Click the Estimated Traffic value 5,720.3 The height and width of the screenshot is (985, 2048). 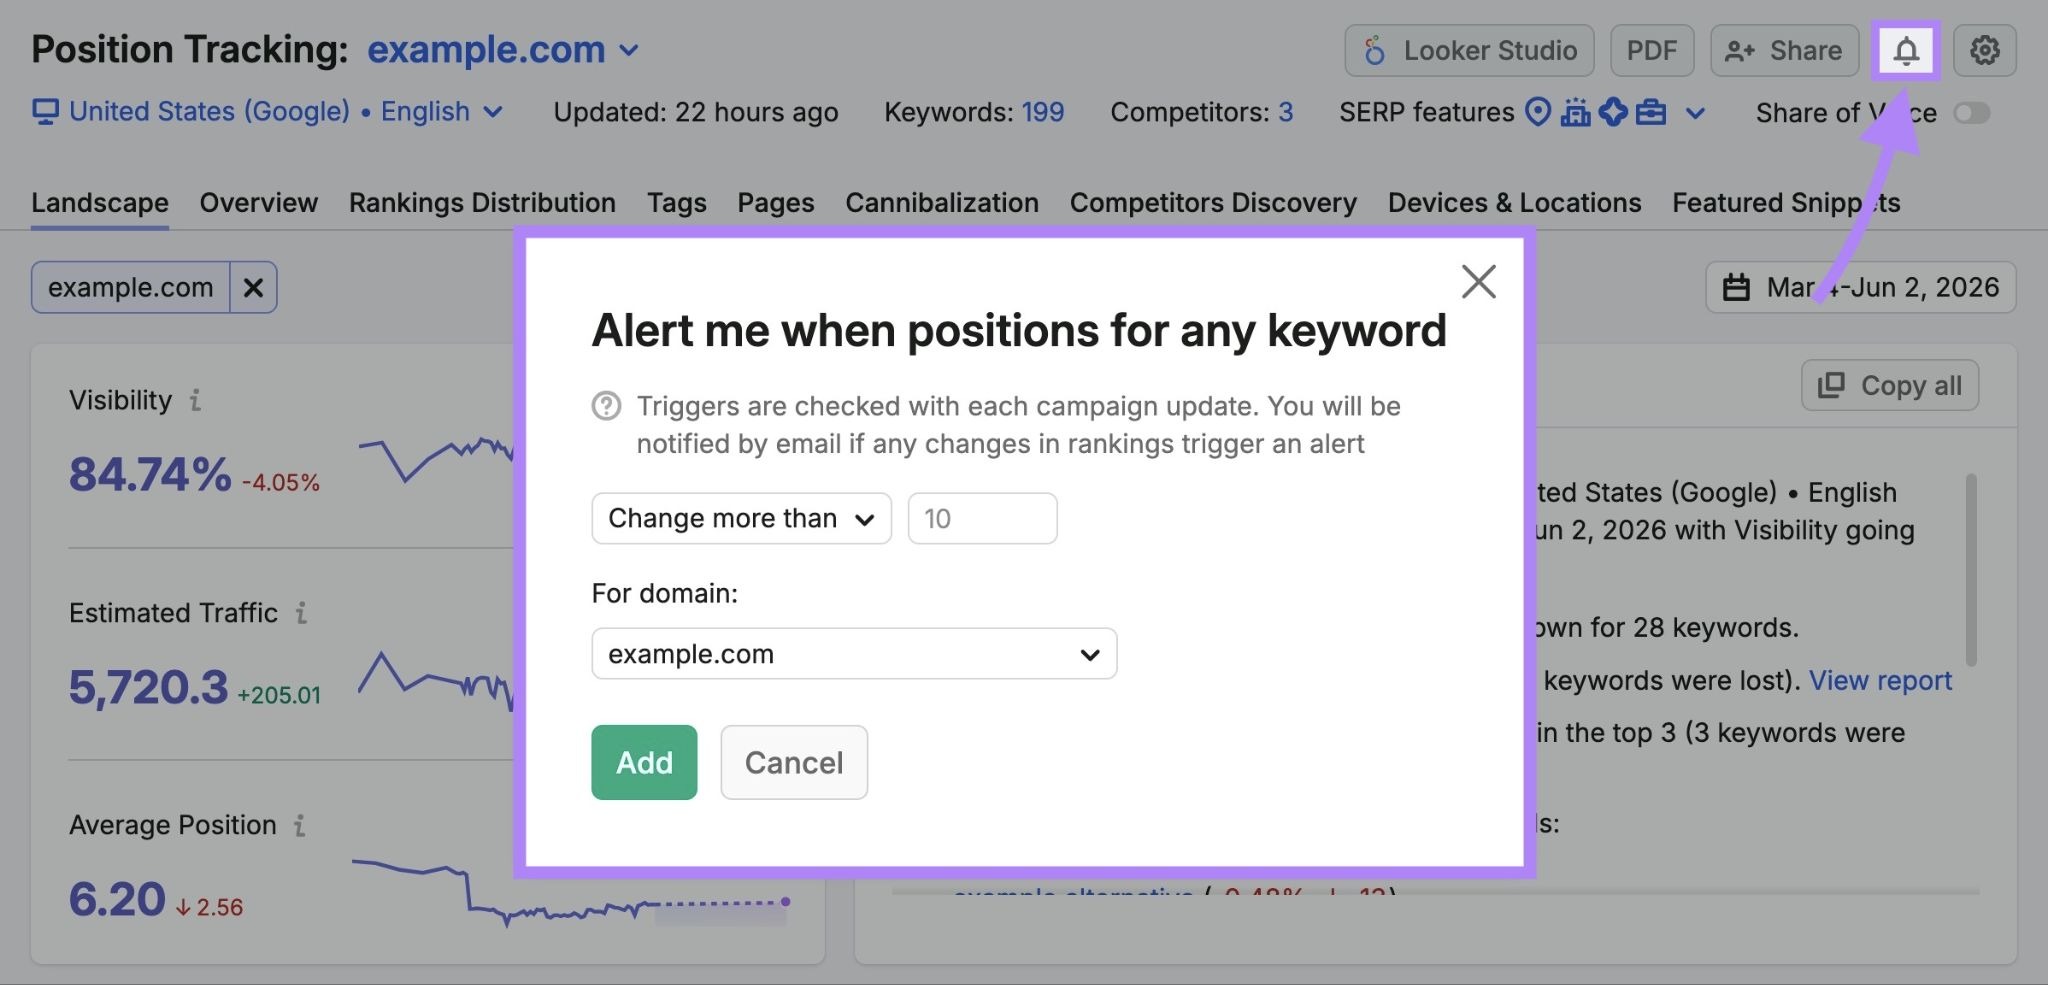click(x=148, y=688)
